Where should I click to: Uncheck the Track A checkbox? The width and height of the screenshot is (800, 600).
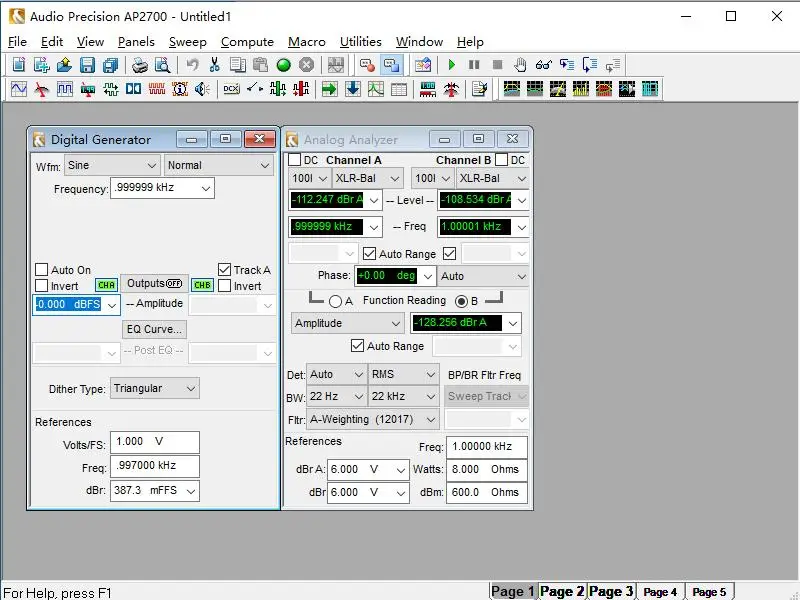coord(224,269)
